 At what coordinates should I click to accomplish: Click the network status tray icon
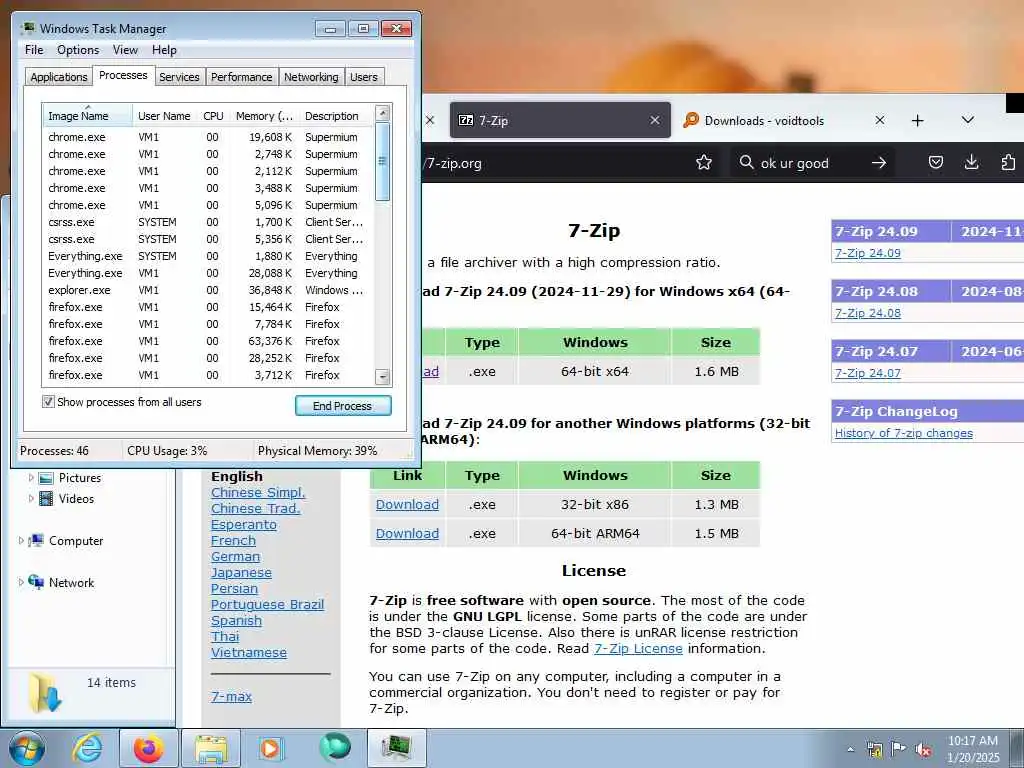click(x=874, y=749)
